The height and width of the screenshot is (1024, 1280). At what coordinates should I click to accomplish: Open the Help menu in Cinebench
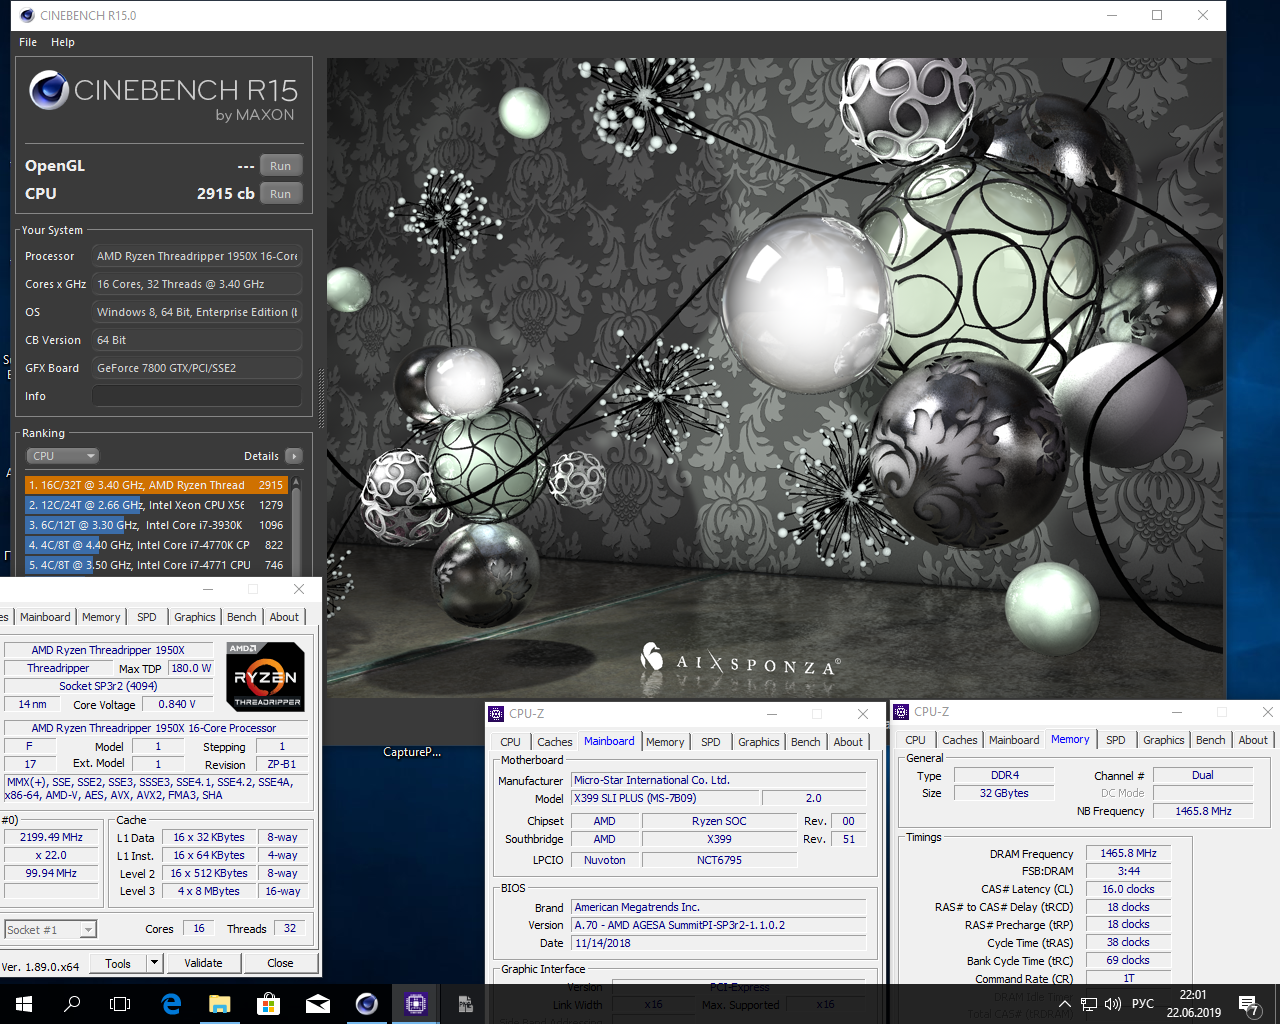(x=63, y=42)
